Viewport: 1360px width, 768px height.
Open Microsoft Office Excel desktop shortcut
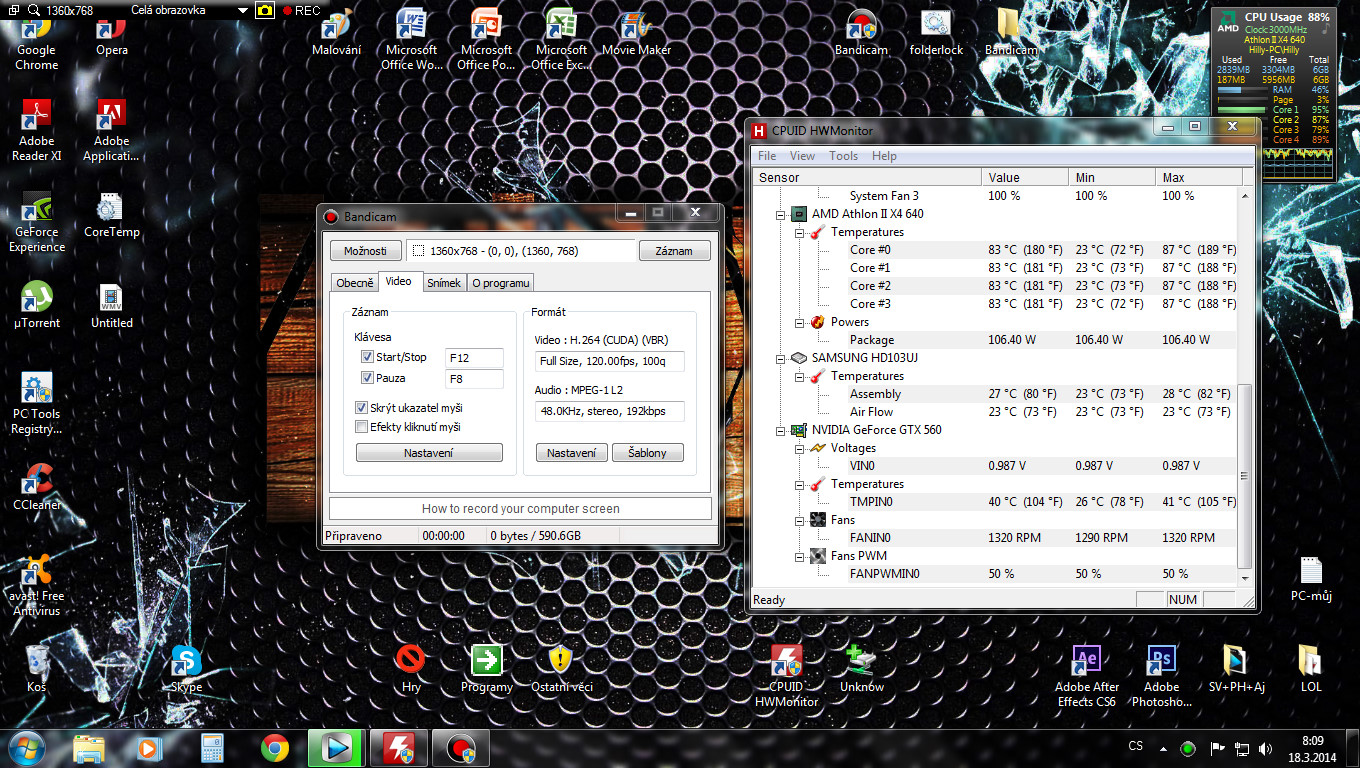pos(561,40)
